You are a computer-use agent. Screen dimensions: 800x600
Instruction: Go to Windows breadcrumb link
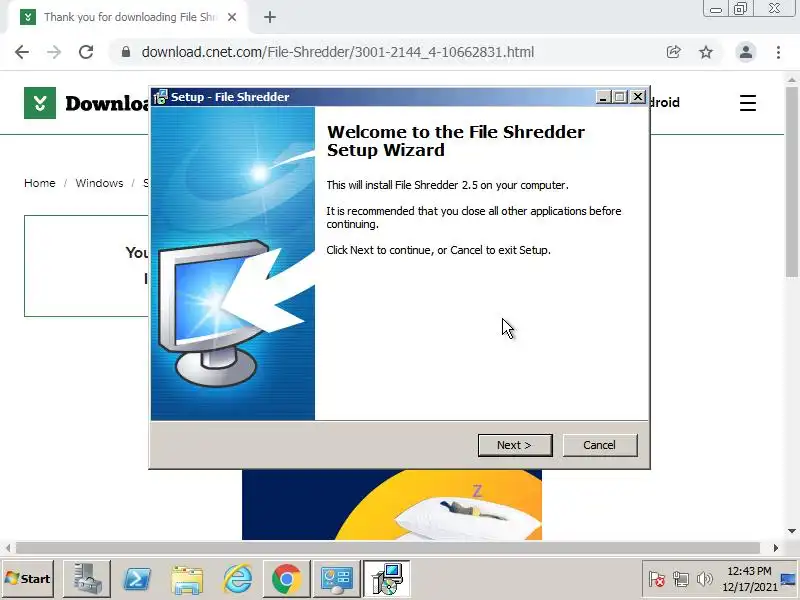click(99, 183)
